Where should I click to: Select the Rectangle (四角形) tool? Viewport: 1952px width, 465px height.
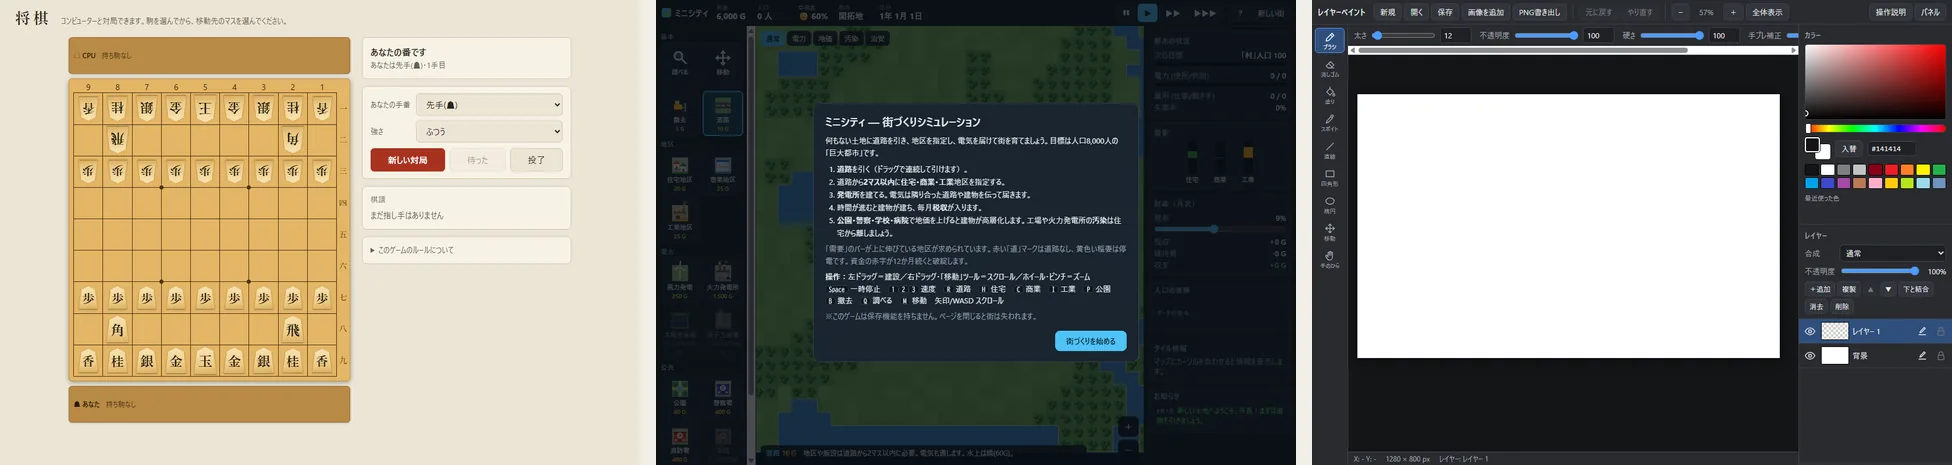(x=1329, y=177)
